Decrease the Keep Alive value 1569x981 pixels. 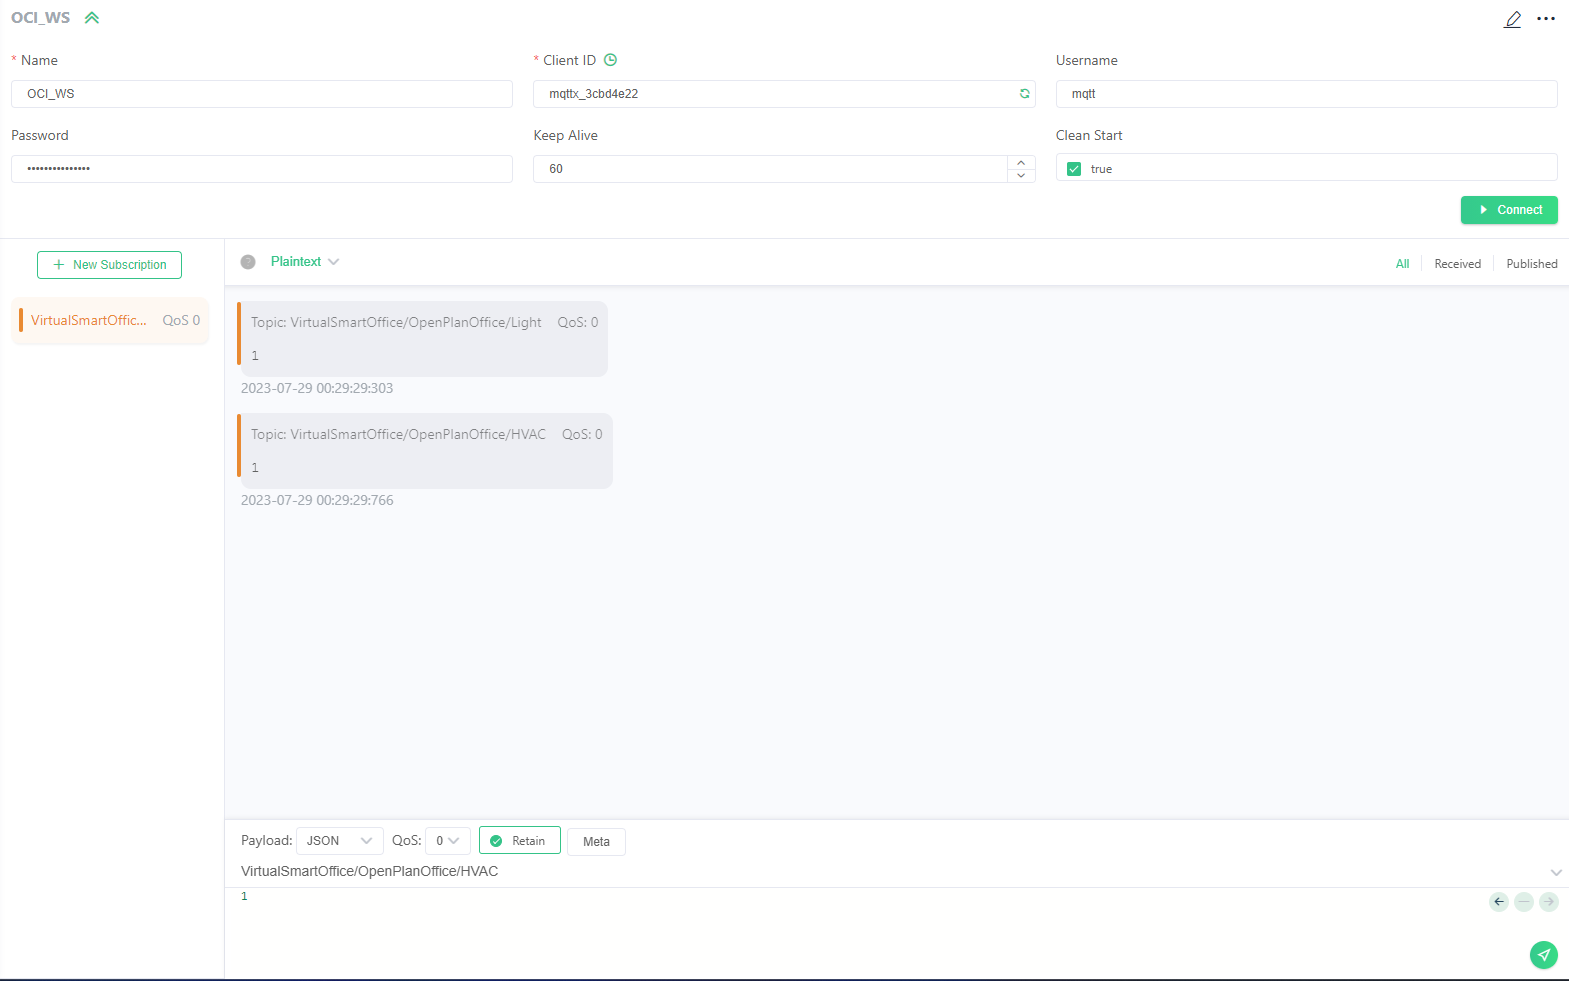[x=1021, y=175]
